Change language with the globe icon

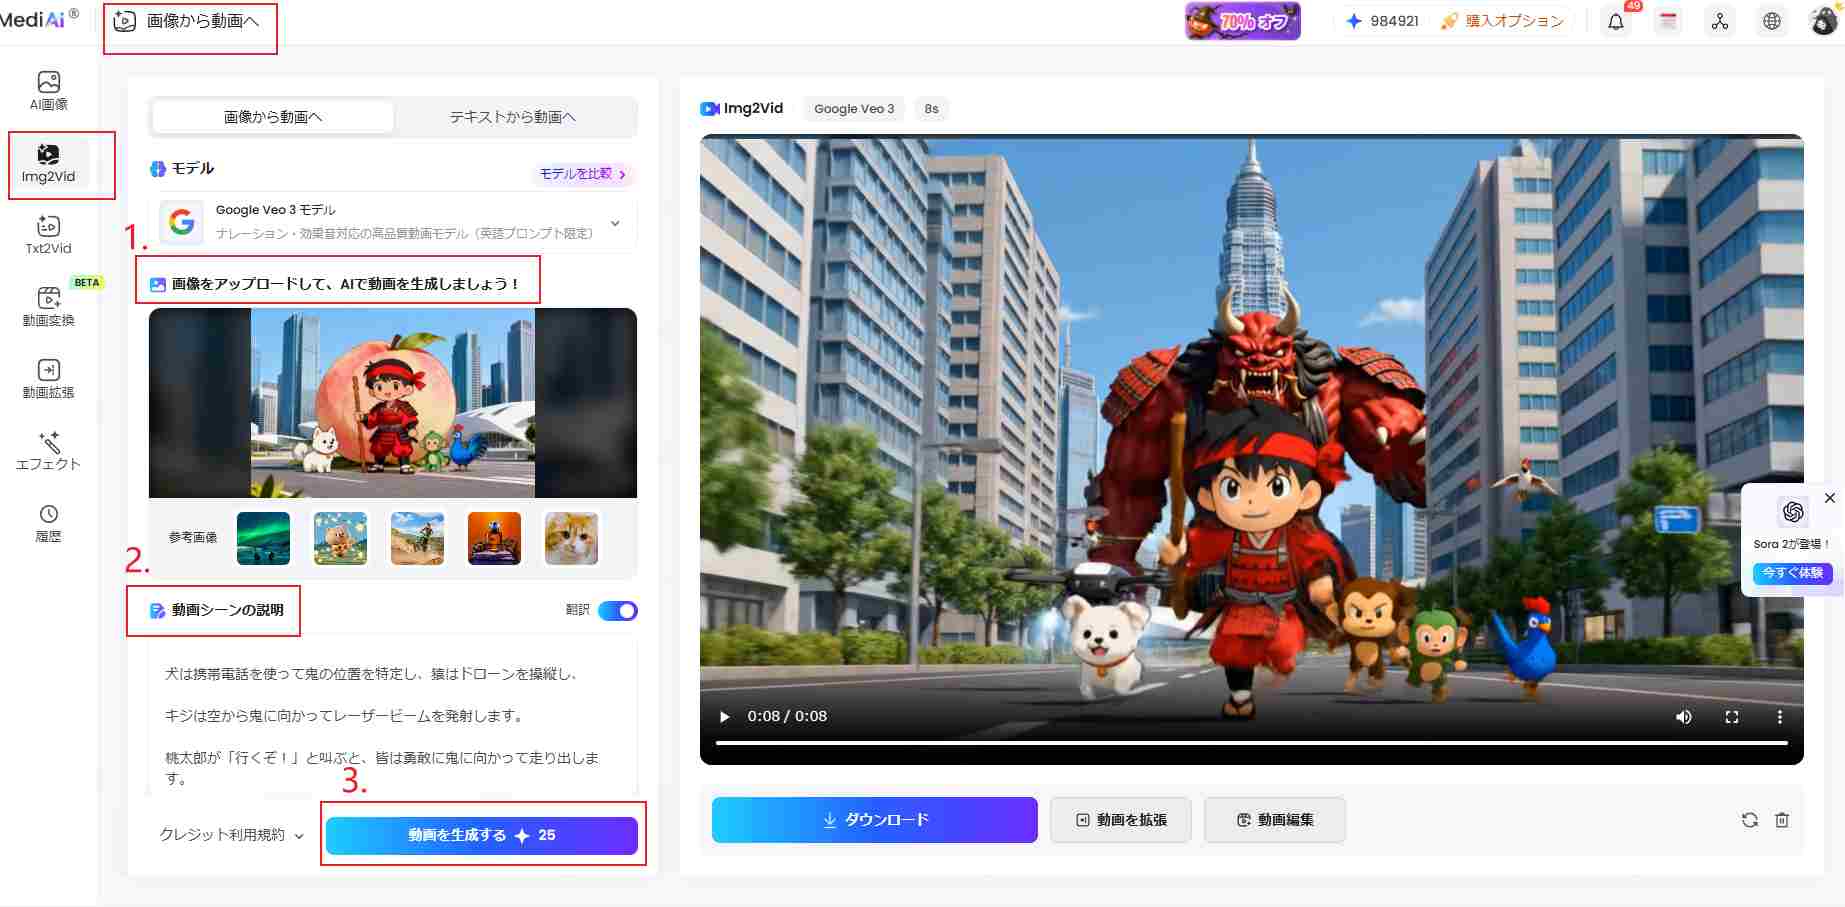pos(1771,20)
